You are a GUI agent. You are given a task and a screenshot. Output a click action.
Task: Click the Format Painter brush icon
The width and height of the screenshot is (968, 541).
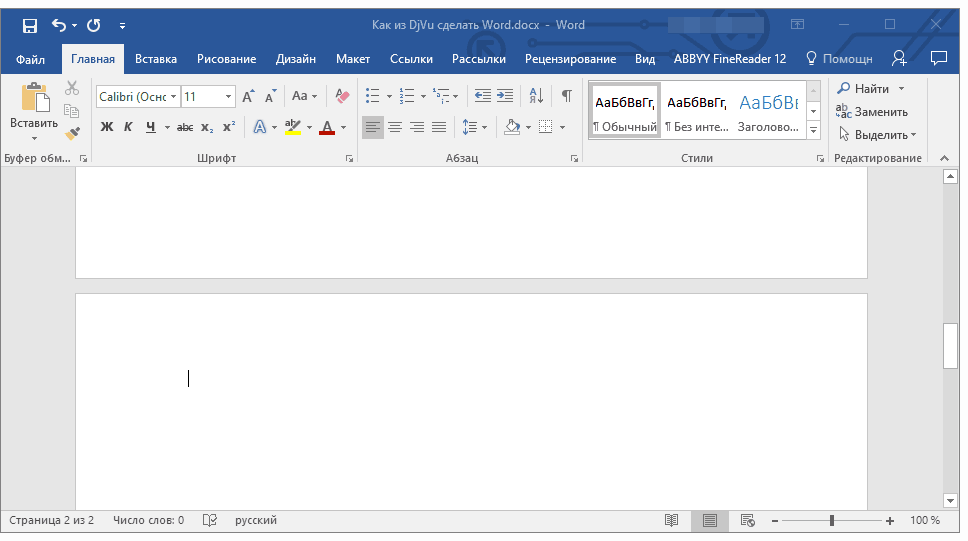click(x=72, y=132)
